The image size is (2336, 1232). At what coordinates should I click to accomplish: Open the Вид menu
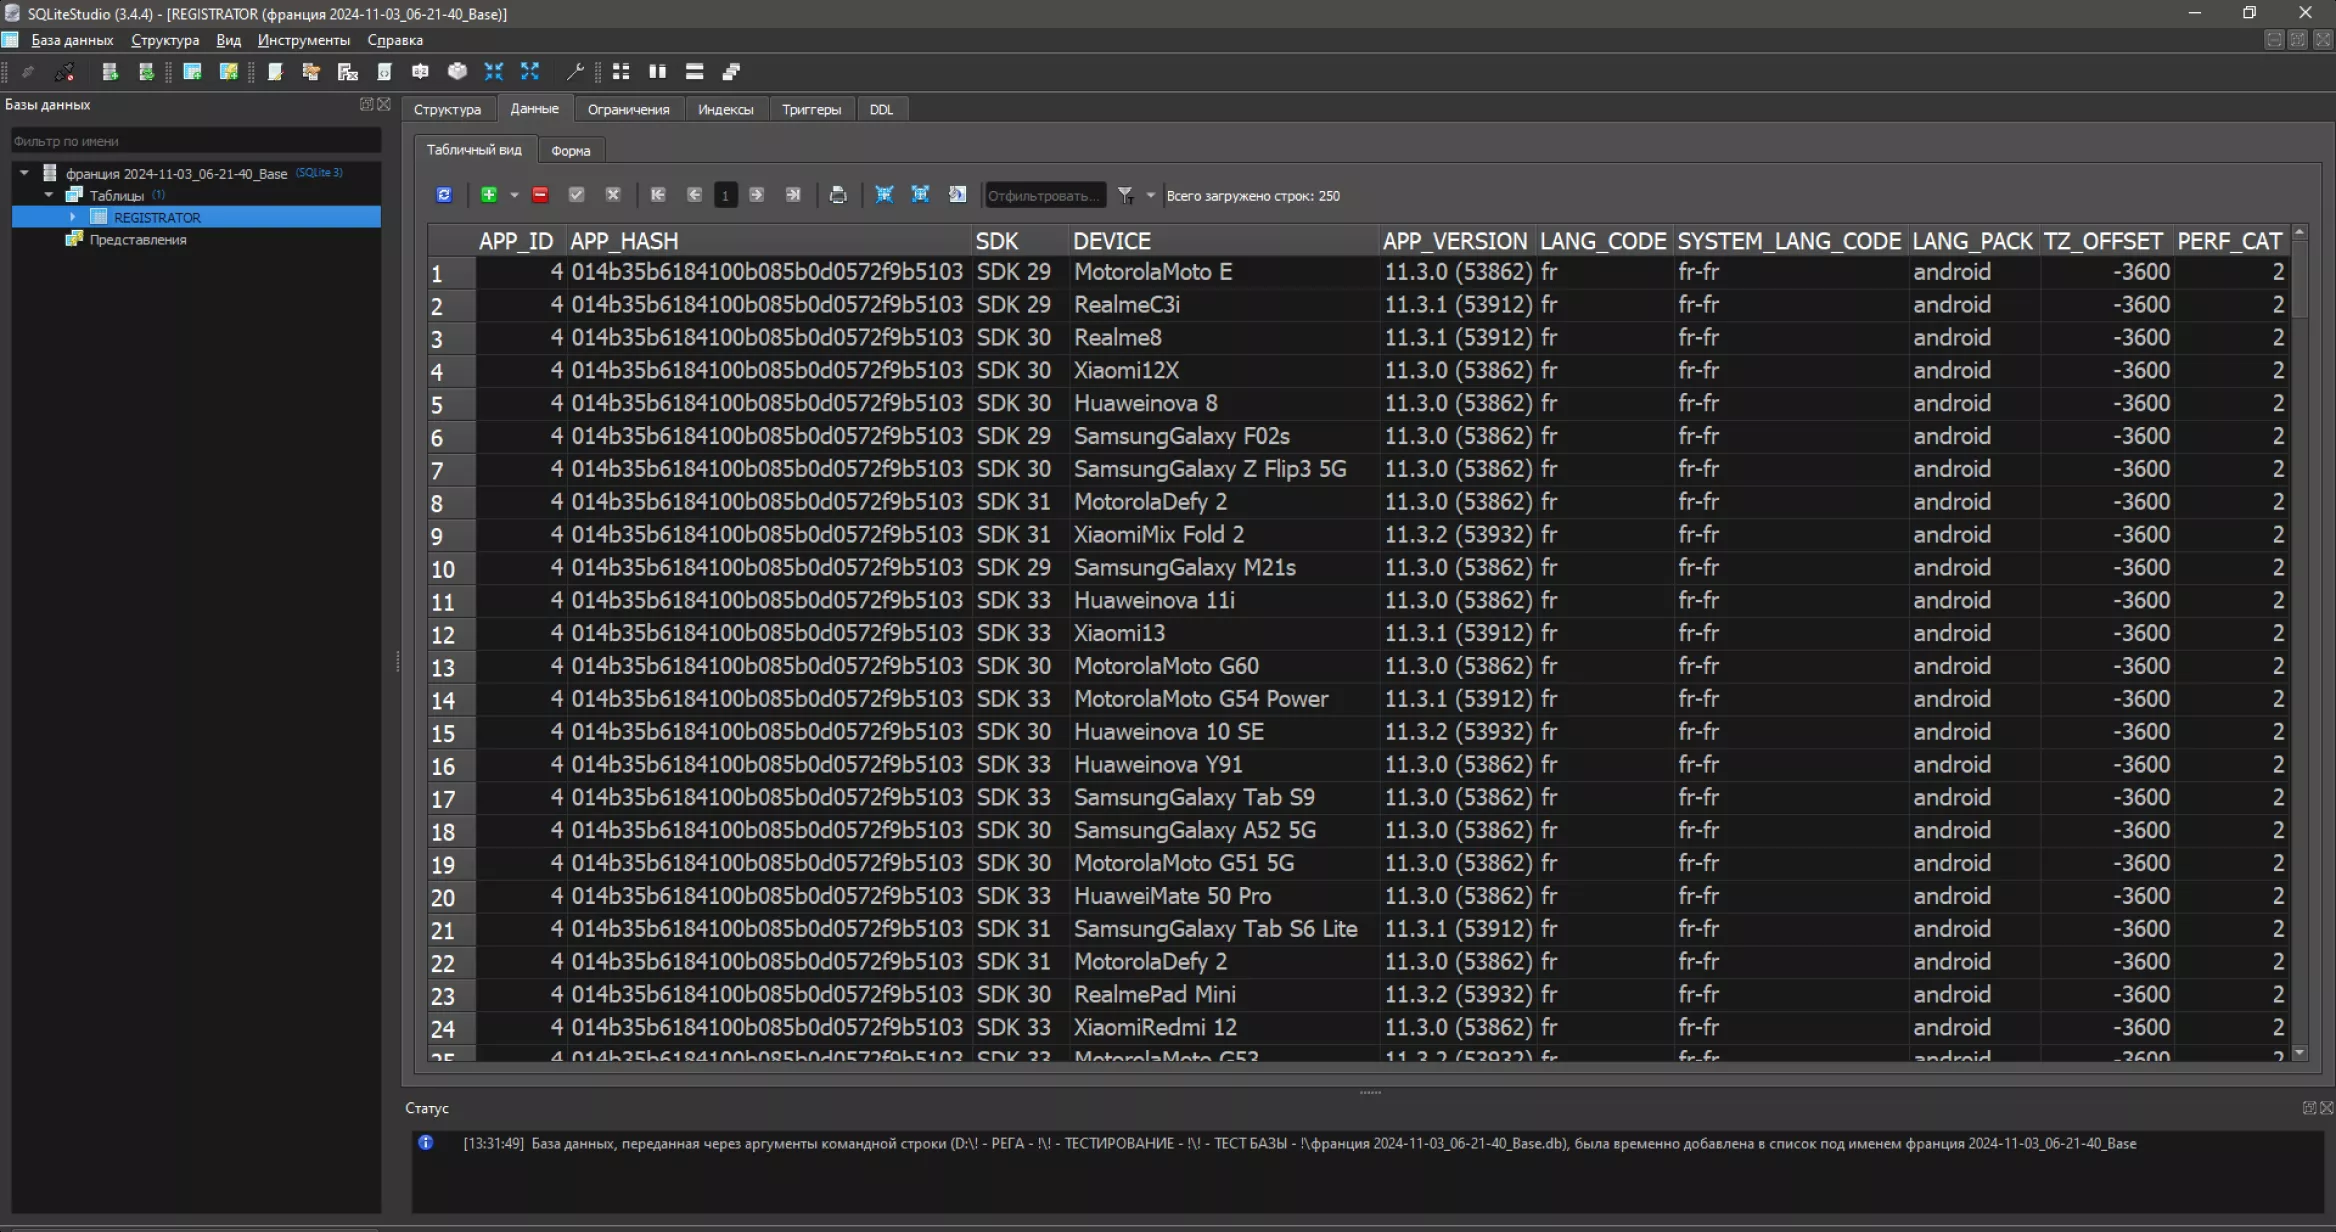(x=228, y=40)
